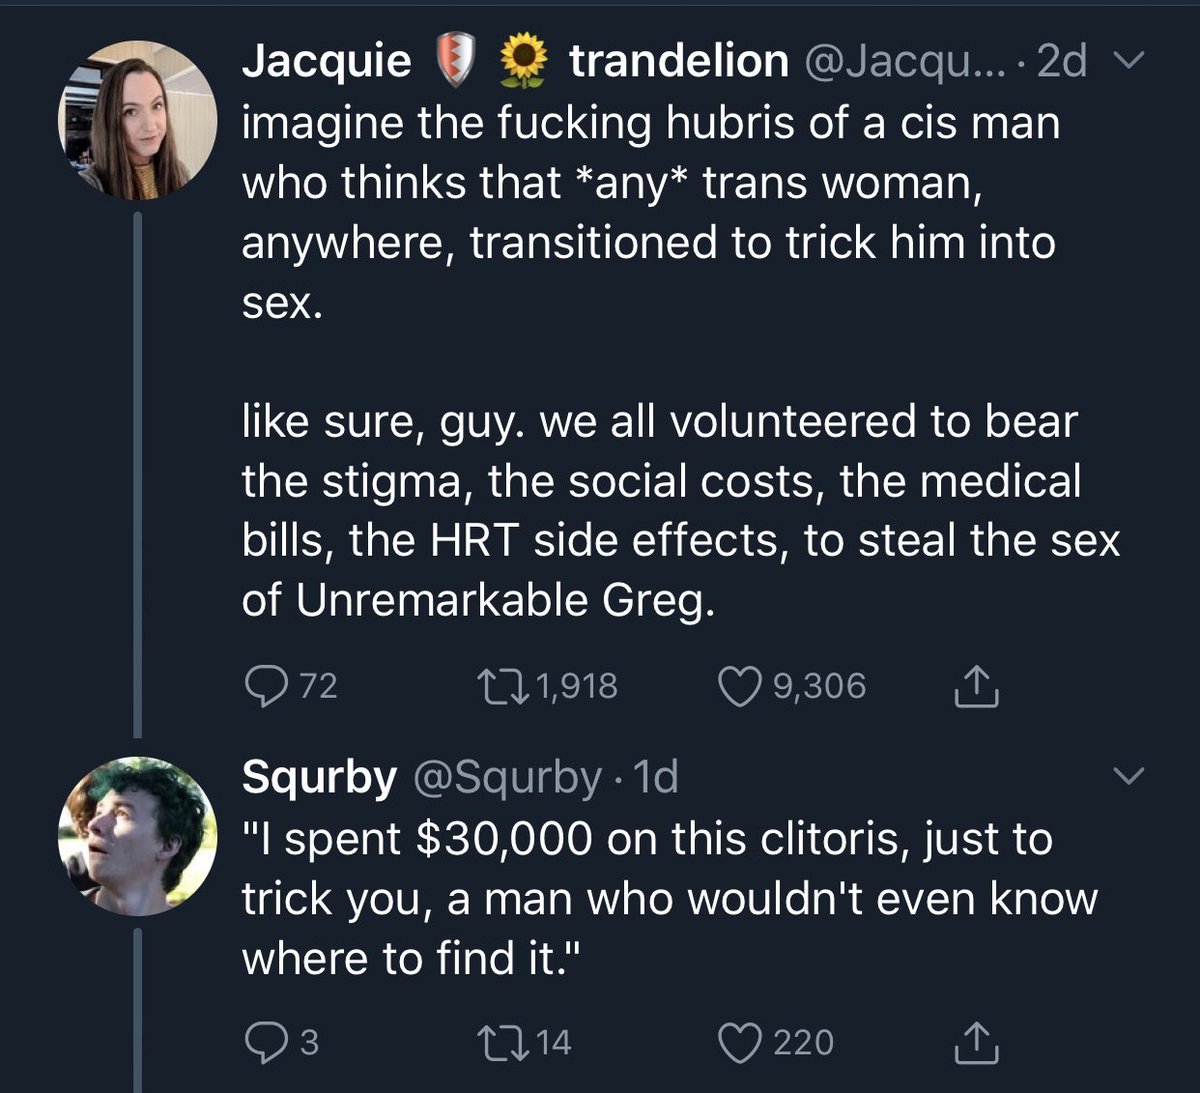Share Squrby's tweet via share icon
This screenshot has width=1200, height=1093.
click(x=975, y=1042)
